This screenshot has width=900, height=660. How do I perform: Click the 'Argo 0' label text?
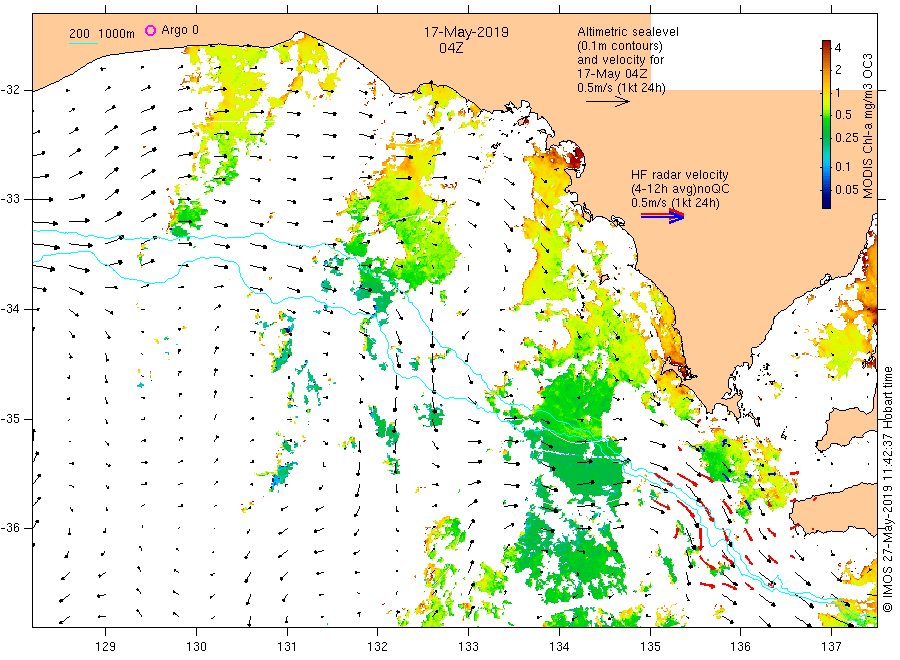[180, 30]
